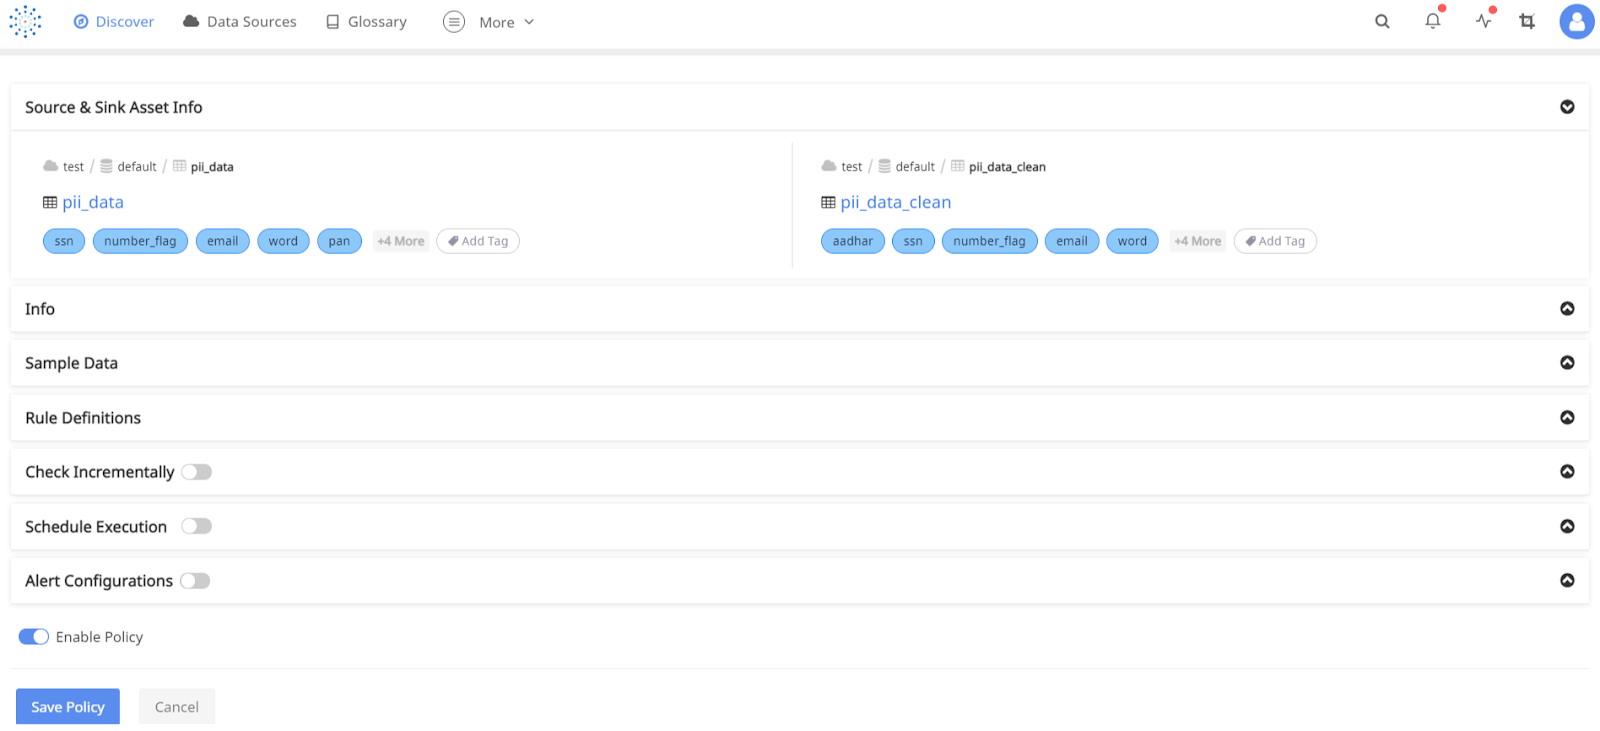Click the cloud icon in sink breadcrumb

tap(828, 166)
